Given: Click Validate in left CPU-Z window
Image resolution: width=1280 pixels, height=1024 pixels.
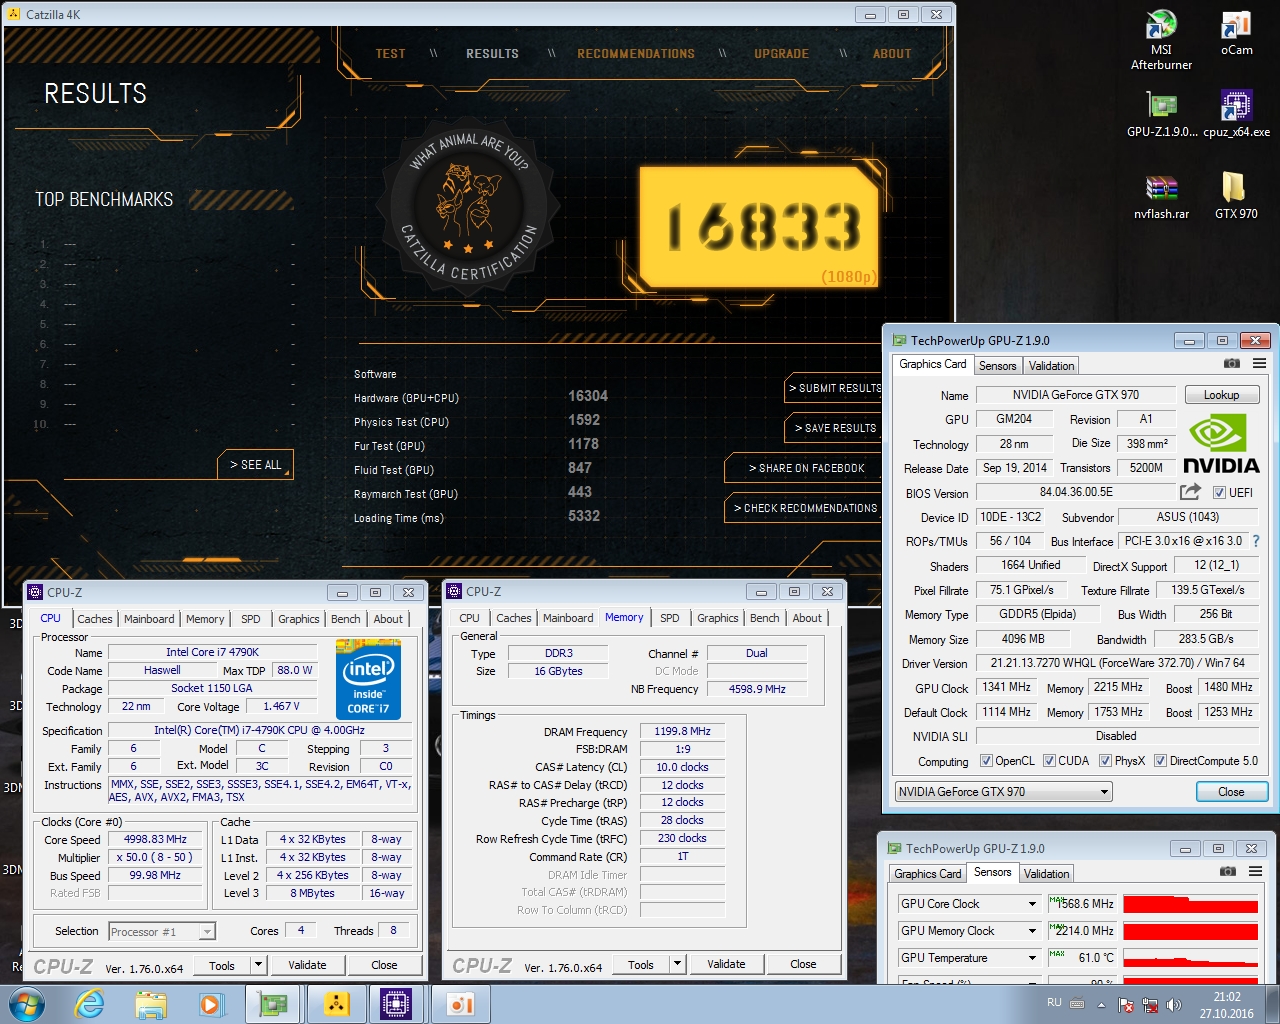Looking at the screenshot, I should 307,965.
